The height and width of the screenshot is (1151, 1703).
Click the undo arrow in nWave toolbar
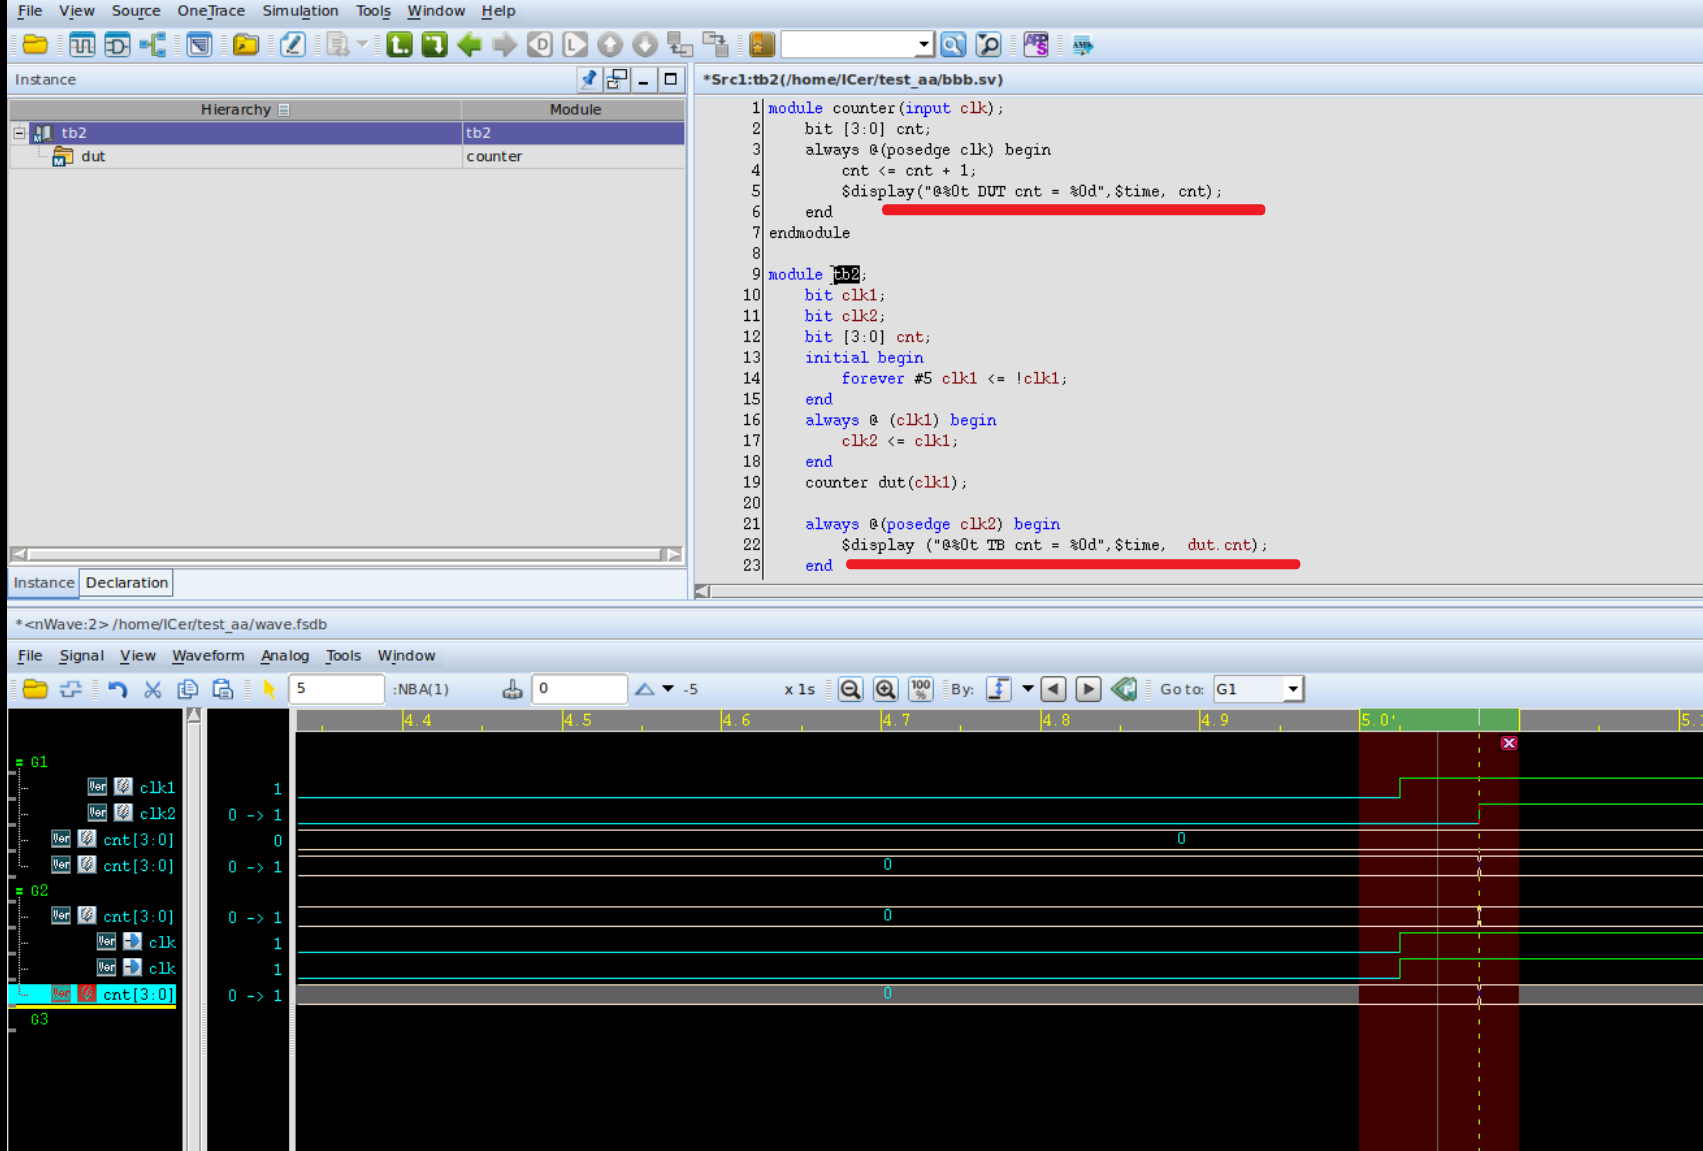pos(117,689)
